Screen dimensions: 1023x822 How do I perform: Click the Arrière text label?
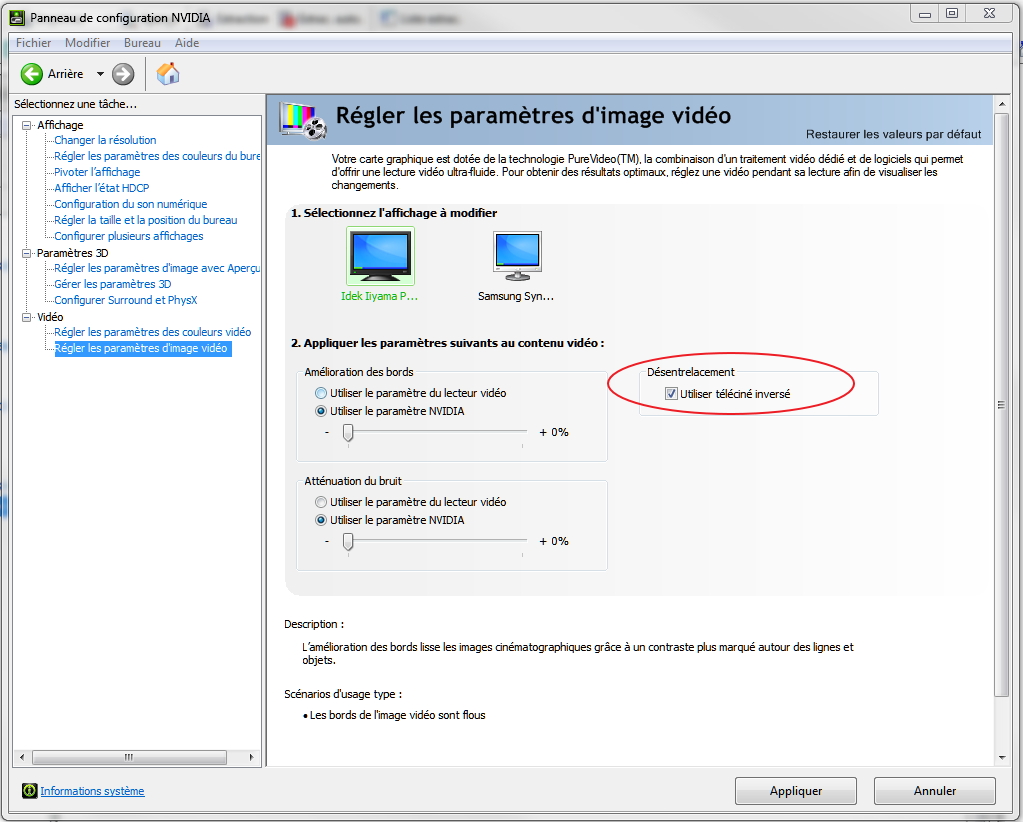pyautogui.click(x=65, y=74)
